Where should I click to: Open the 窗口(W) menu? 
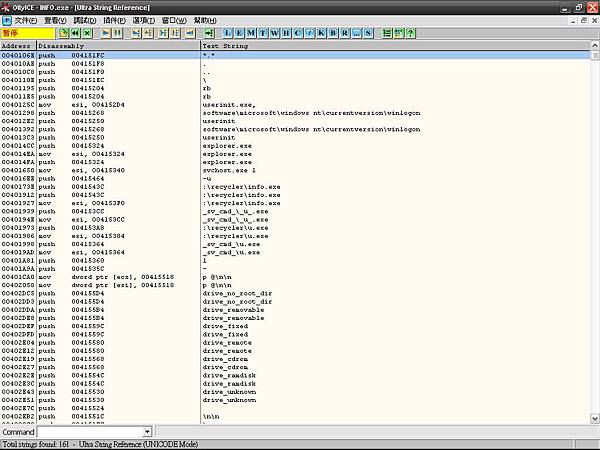pos(174,20)
